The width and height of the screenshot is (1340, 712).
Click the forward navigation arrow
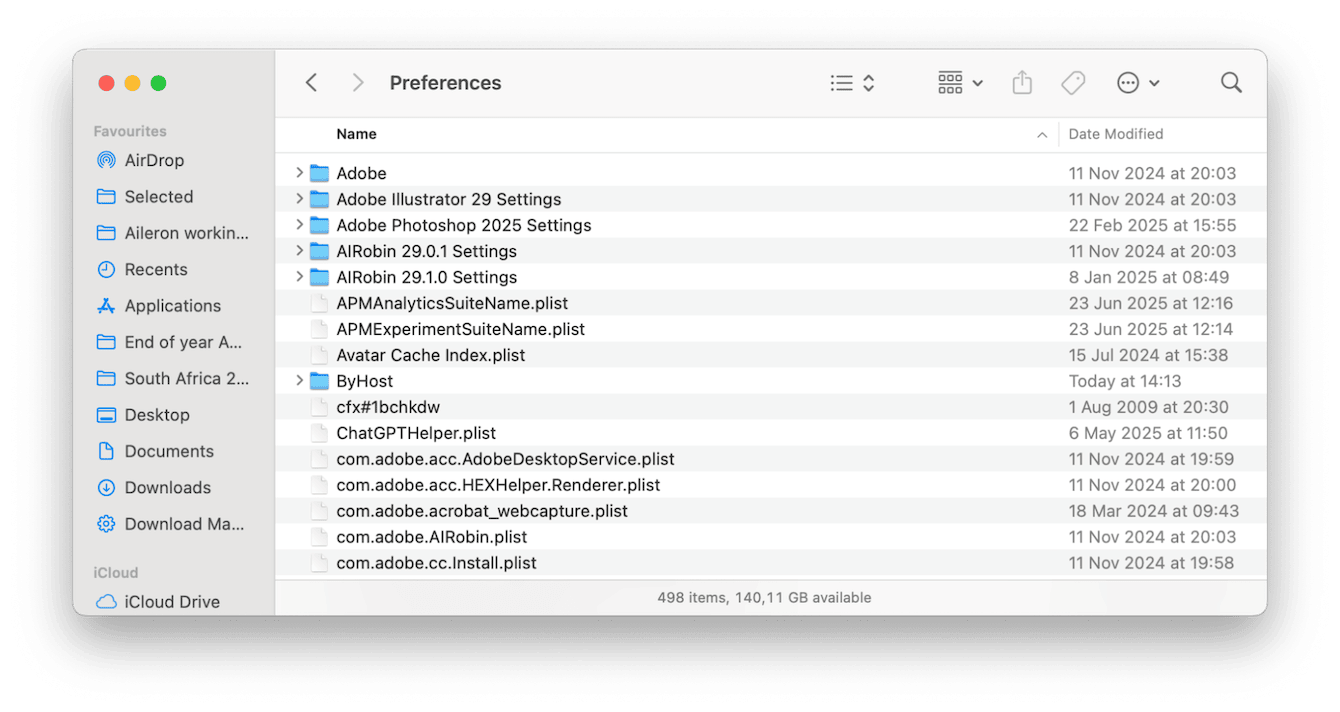pyautogui.click(x=357, y=83)
